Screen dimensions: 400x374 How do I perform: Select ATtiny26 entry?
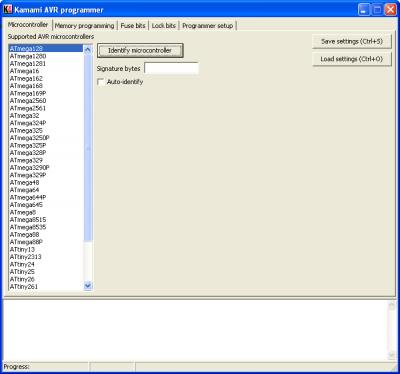(x=46, y=279)
